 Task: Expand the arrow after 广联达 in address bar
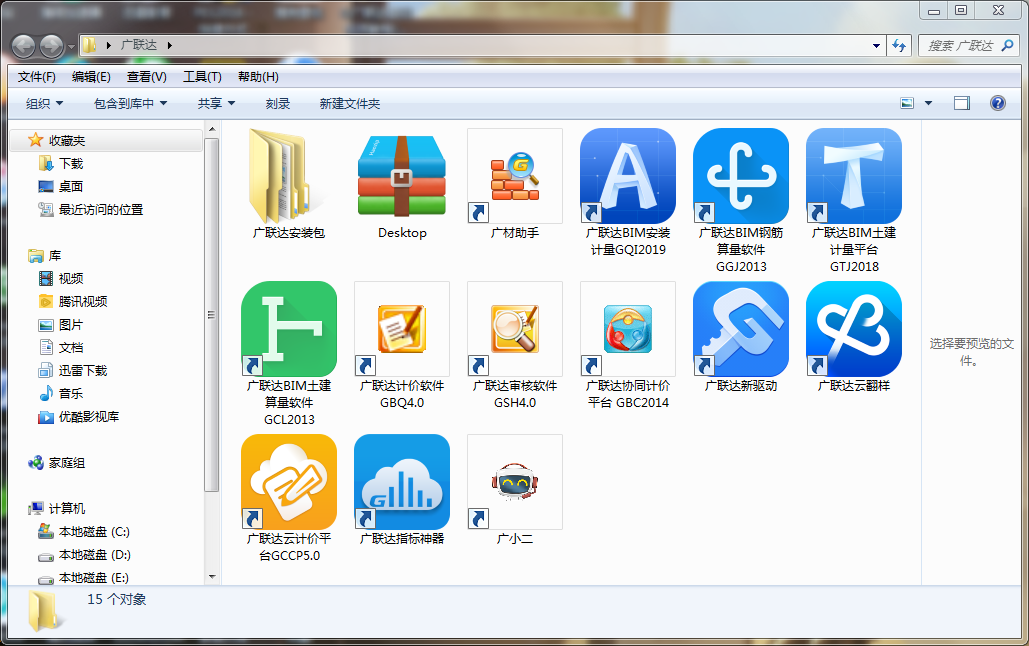[169, 45]
